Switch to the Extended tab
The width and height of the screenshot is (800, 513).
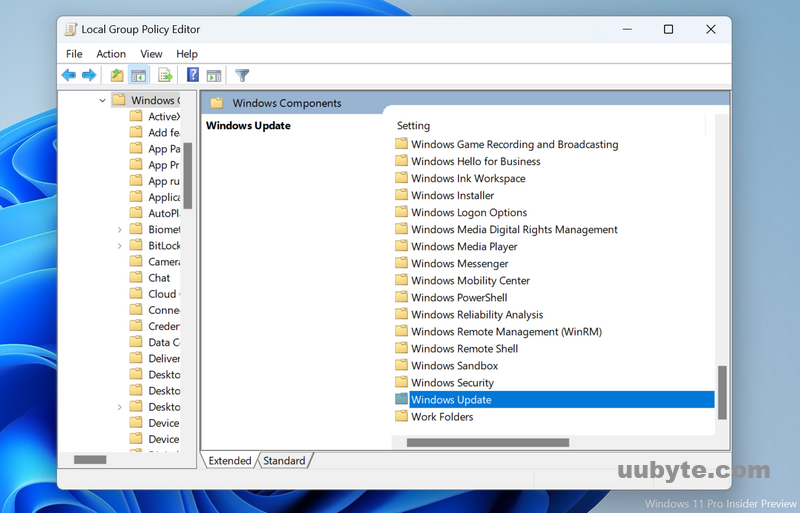[x=230, y=460]
